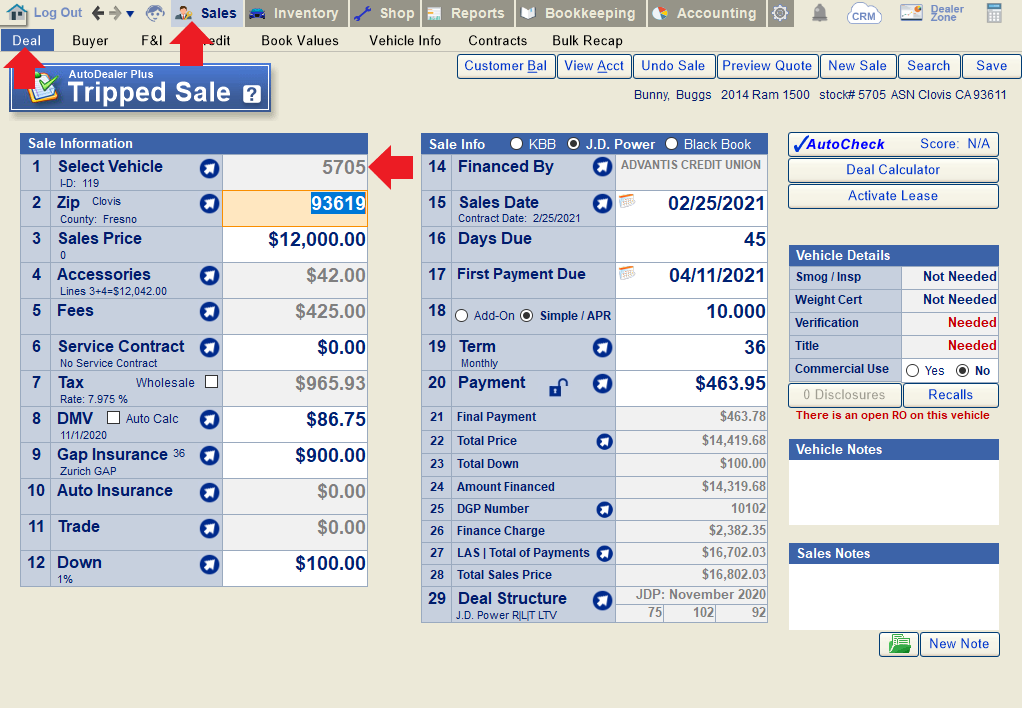Open the Down payment arrow icon
The height and width of the screenshot is (708, 1022).
(209, 564)
